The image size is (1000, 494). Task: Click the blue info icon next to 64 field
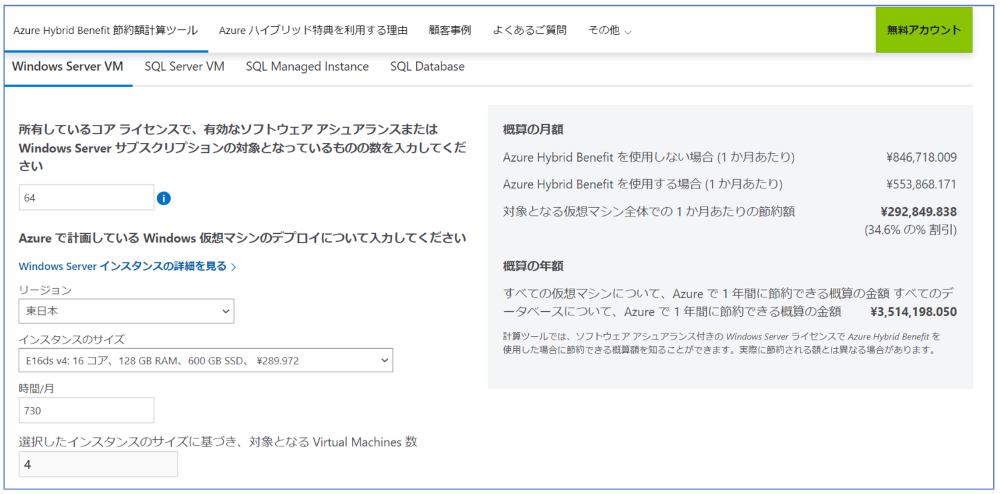[164, 199]
